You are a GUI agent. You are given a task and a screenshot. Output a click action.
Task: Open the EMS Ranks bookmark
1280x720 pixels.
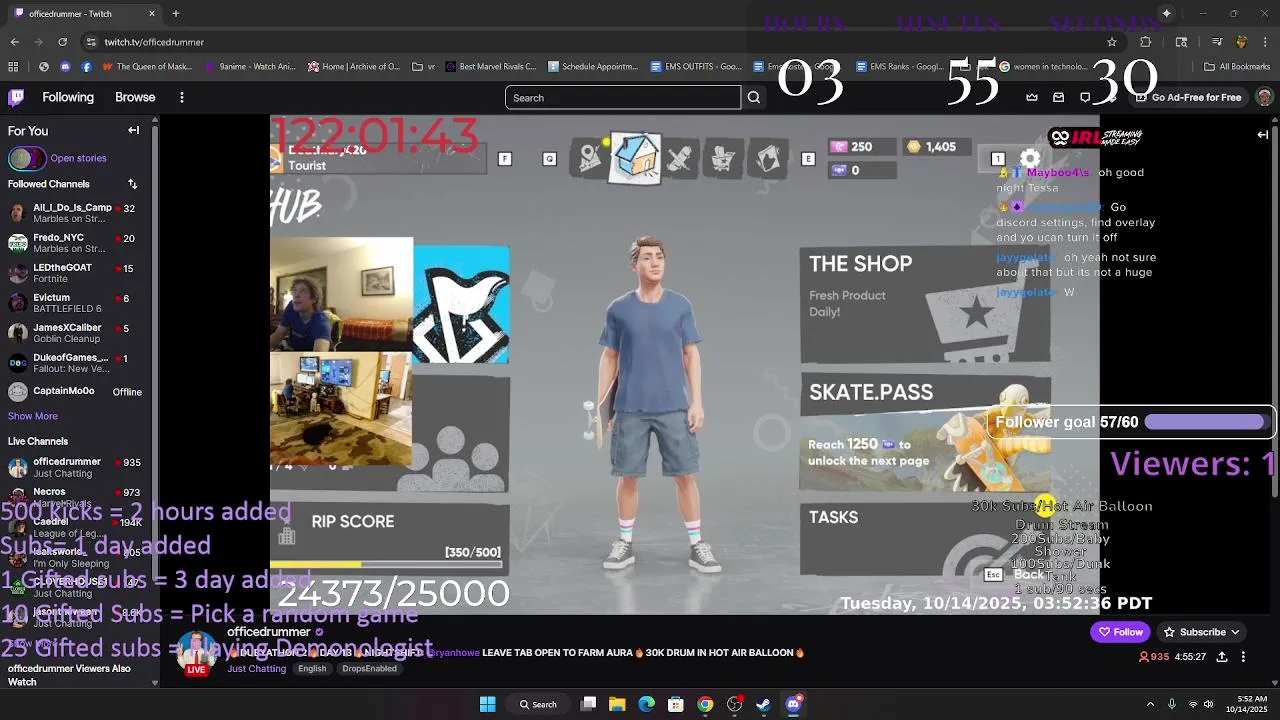tap(900, 67)
